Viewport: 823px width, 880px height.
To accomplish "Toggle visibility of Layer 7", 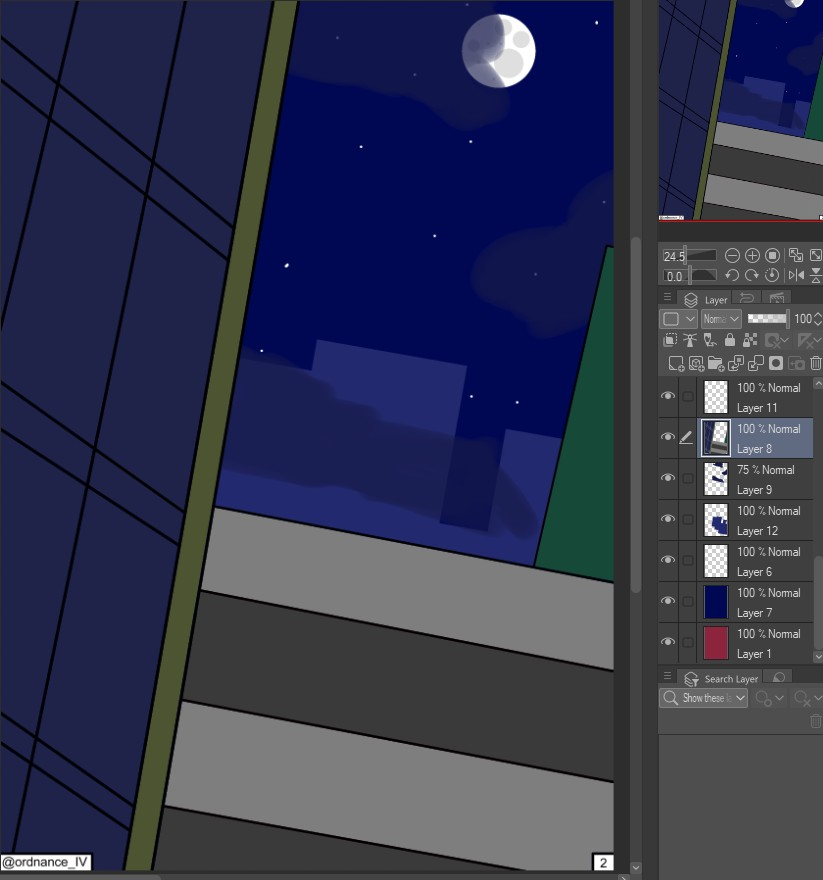I will tap(668, 601).
